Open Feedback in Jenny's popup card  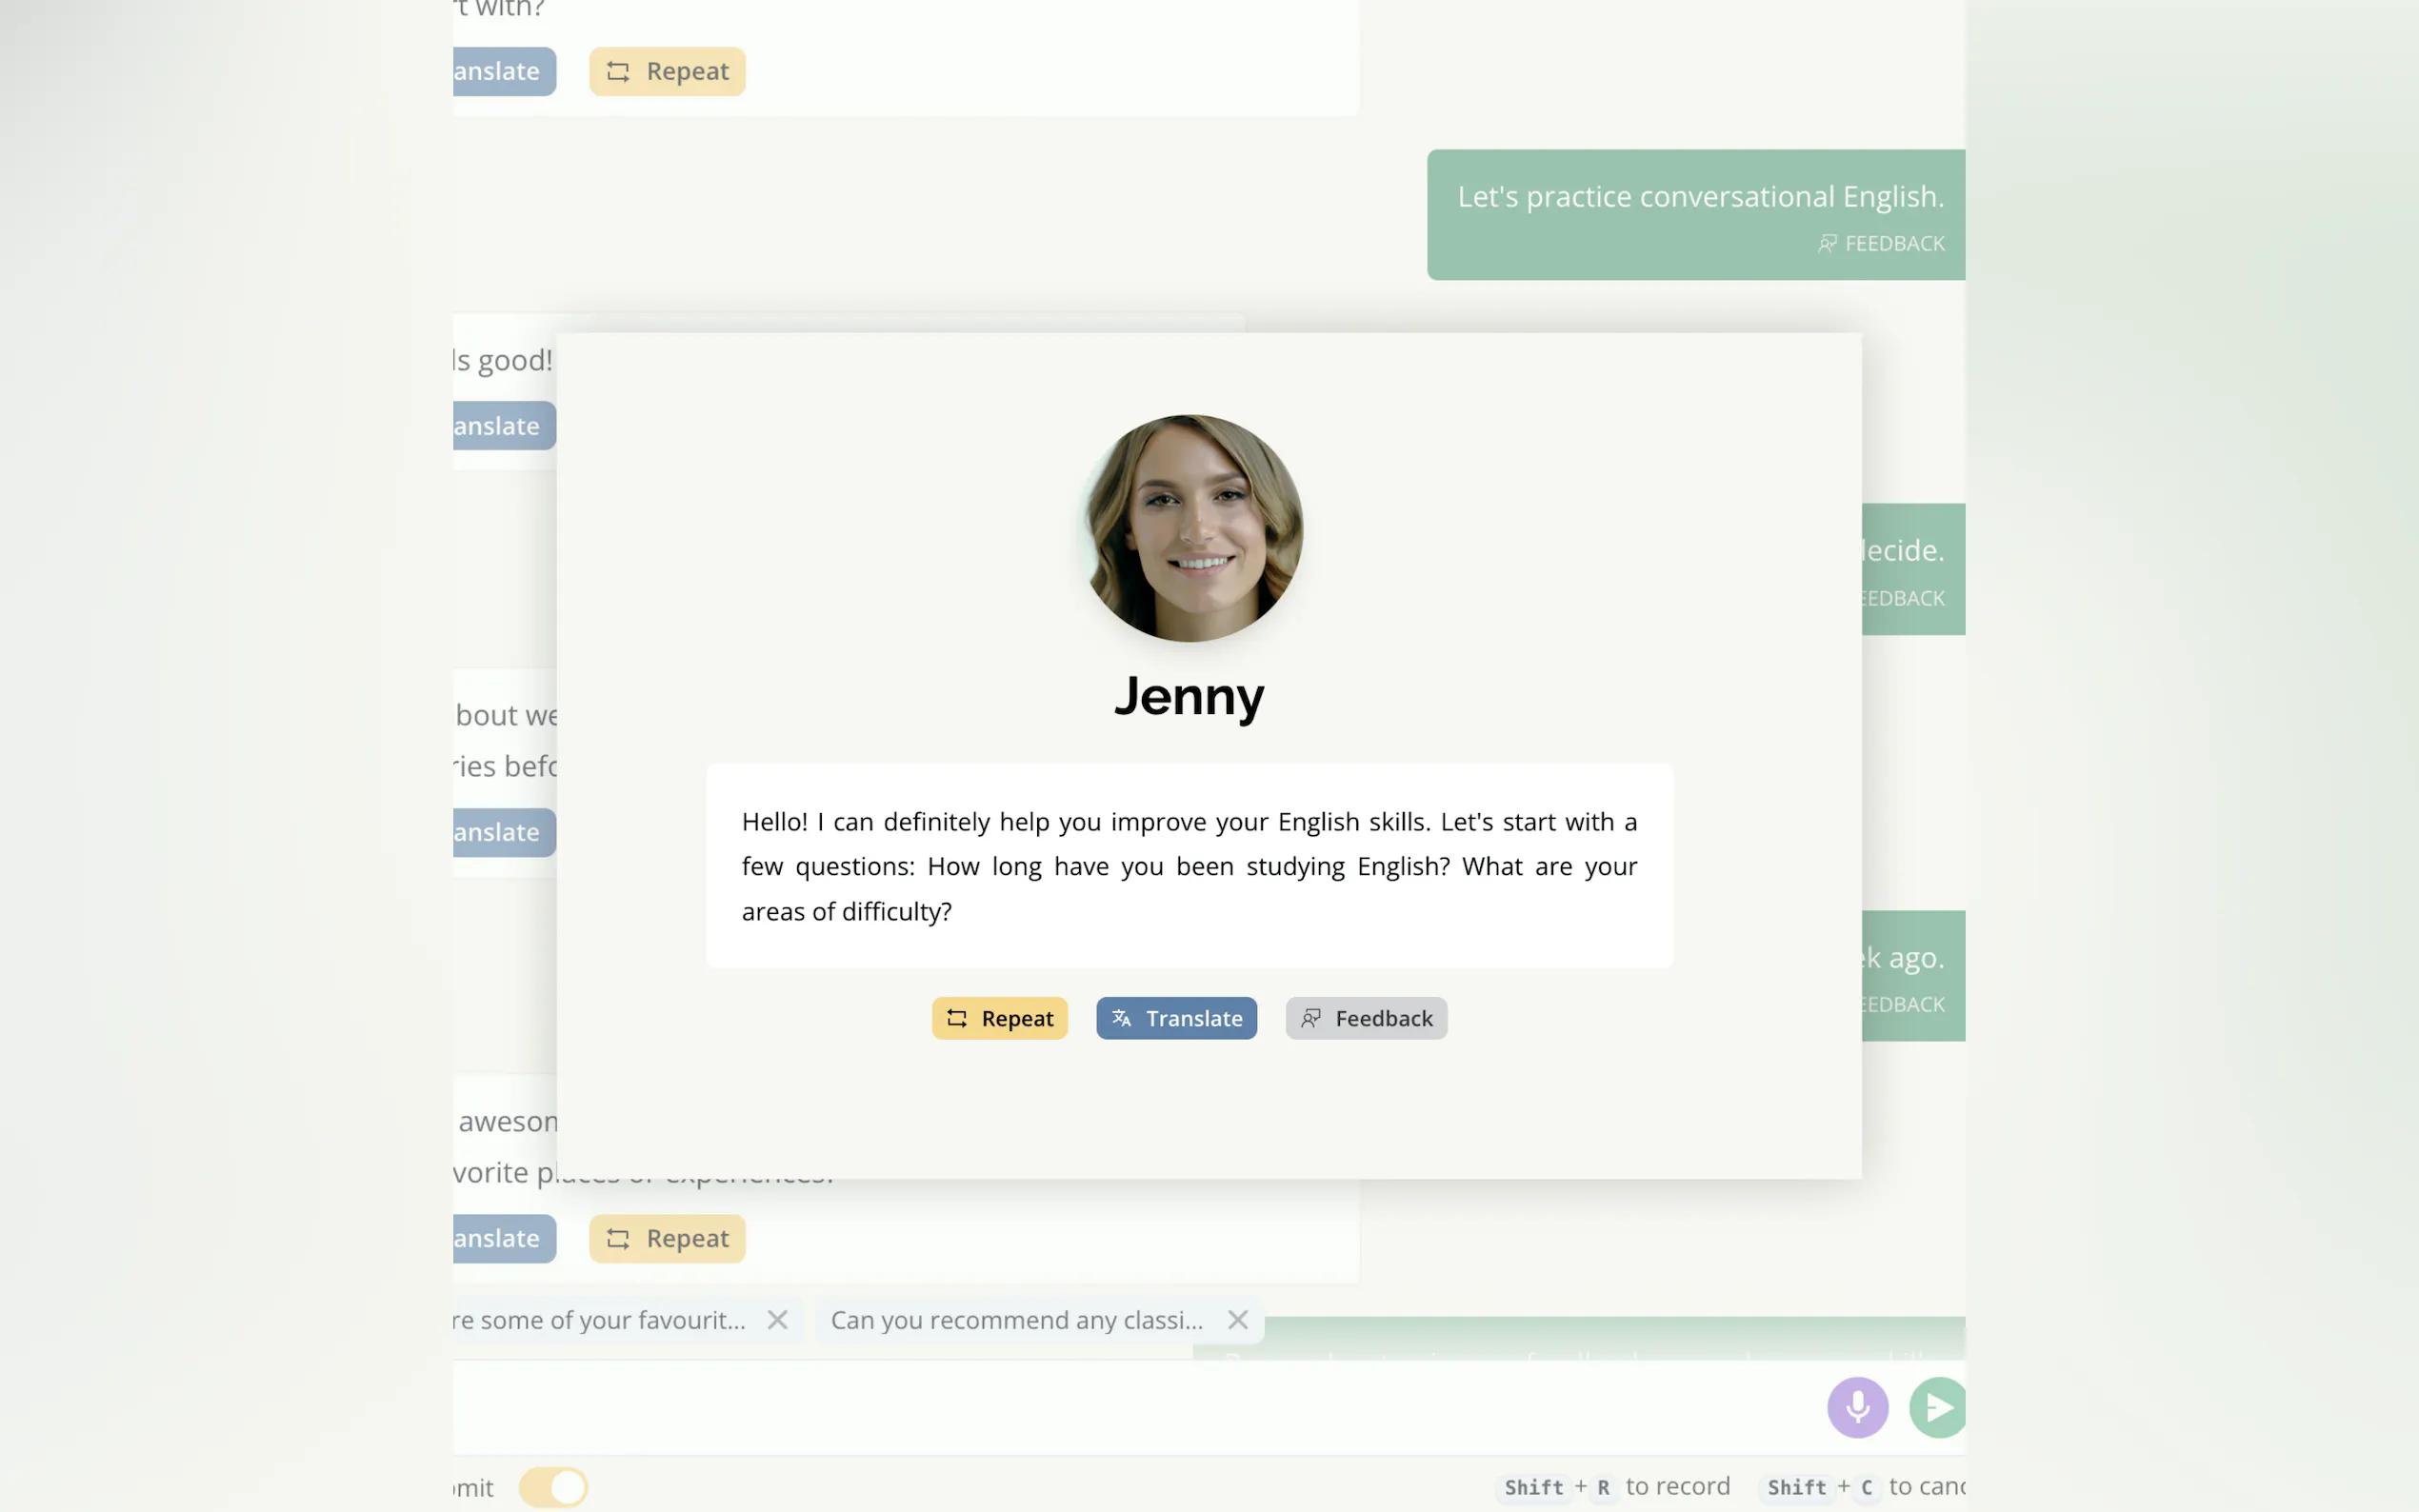click(1366, 1018)
